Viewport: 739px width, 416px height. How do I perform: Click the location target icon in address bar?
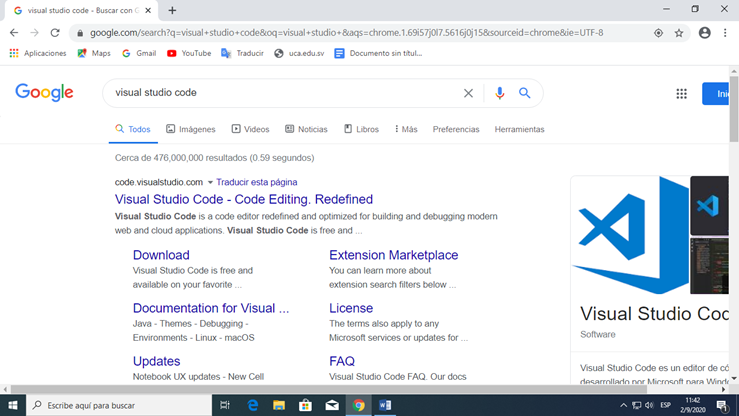[x=658, y=33]
